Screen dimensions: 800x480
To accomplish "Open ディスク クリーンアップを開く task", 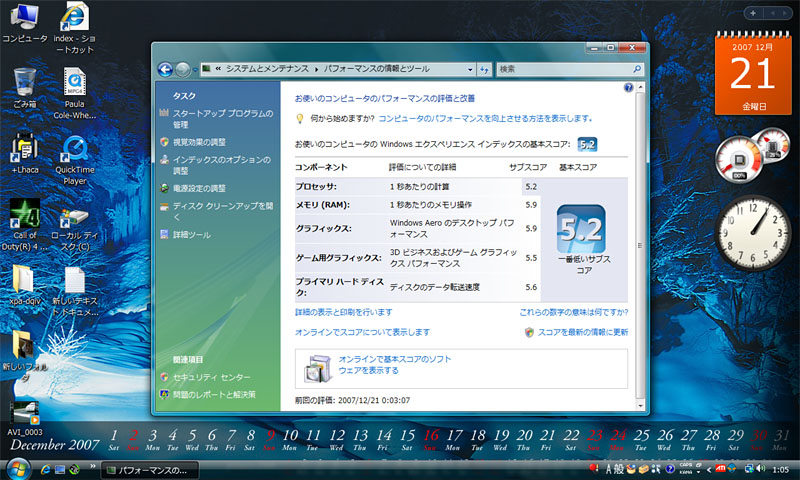I will [222, 211].
